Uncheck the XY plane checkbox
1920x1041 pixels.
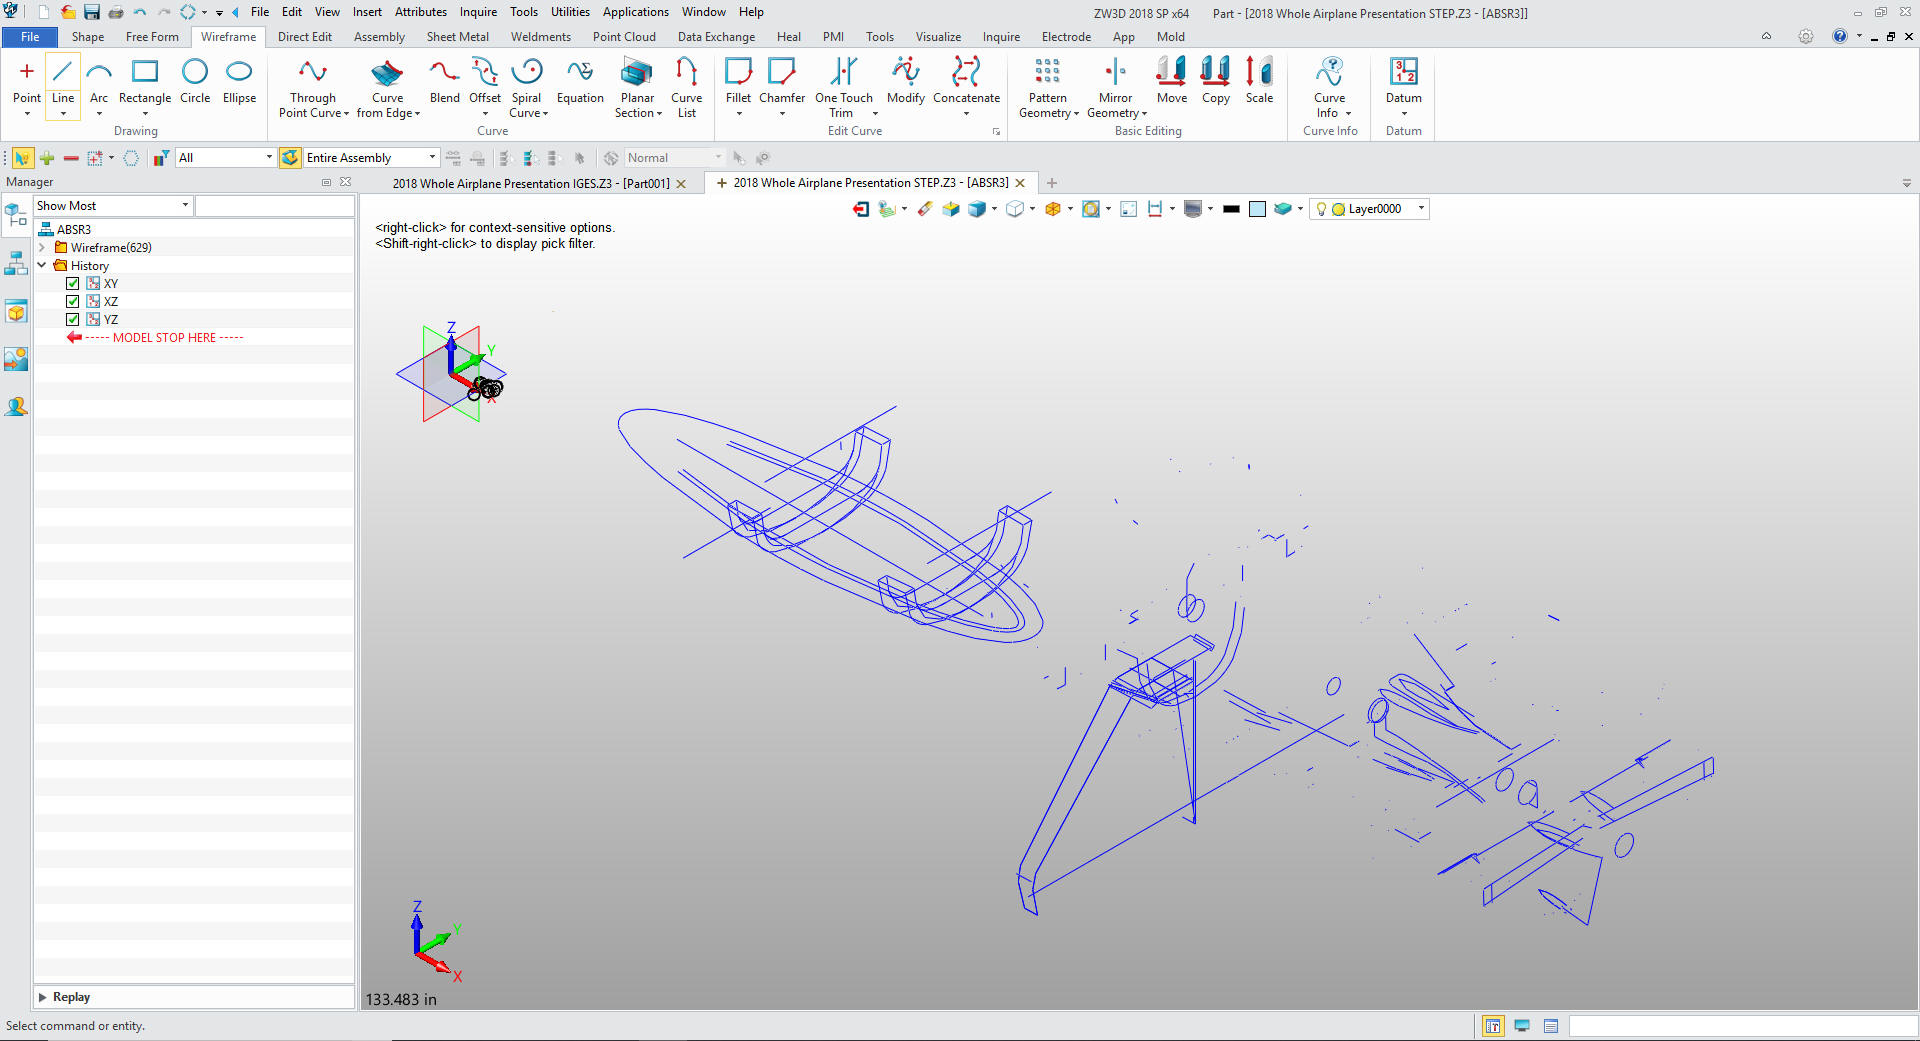73,284
